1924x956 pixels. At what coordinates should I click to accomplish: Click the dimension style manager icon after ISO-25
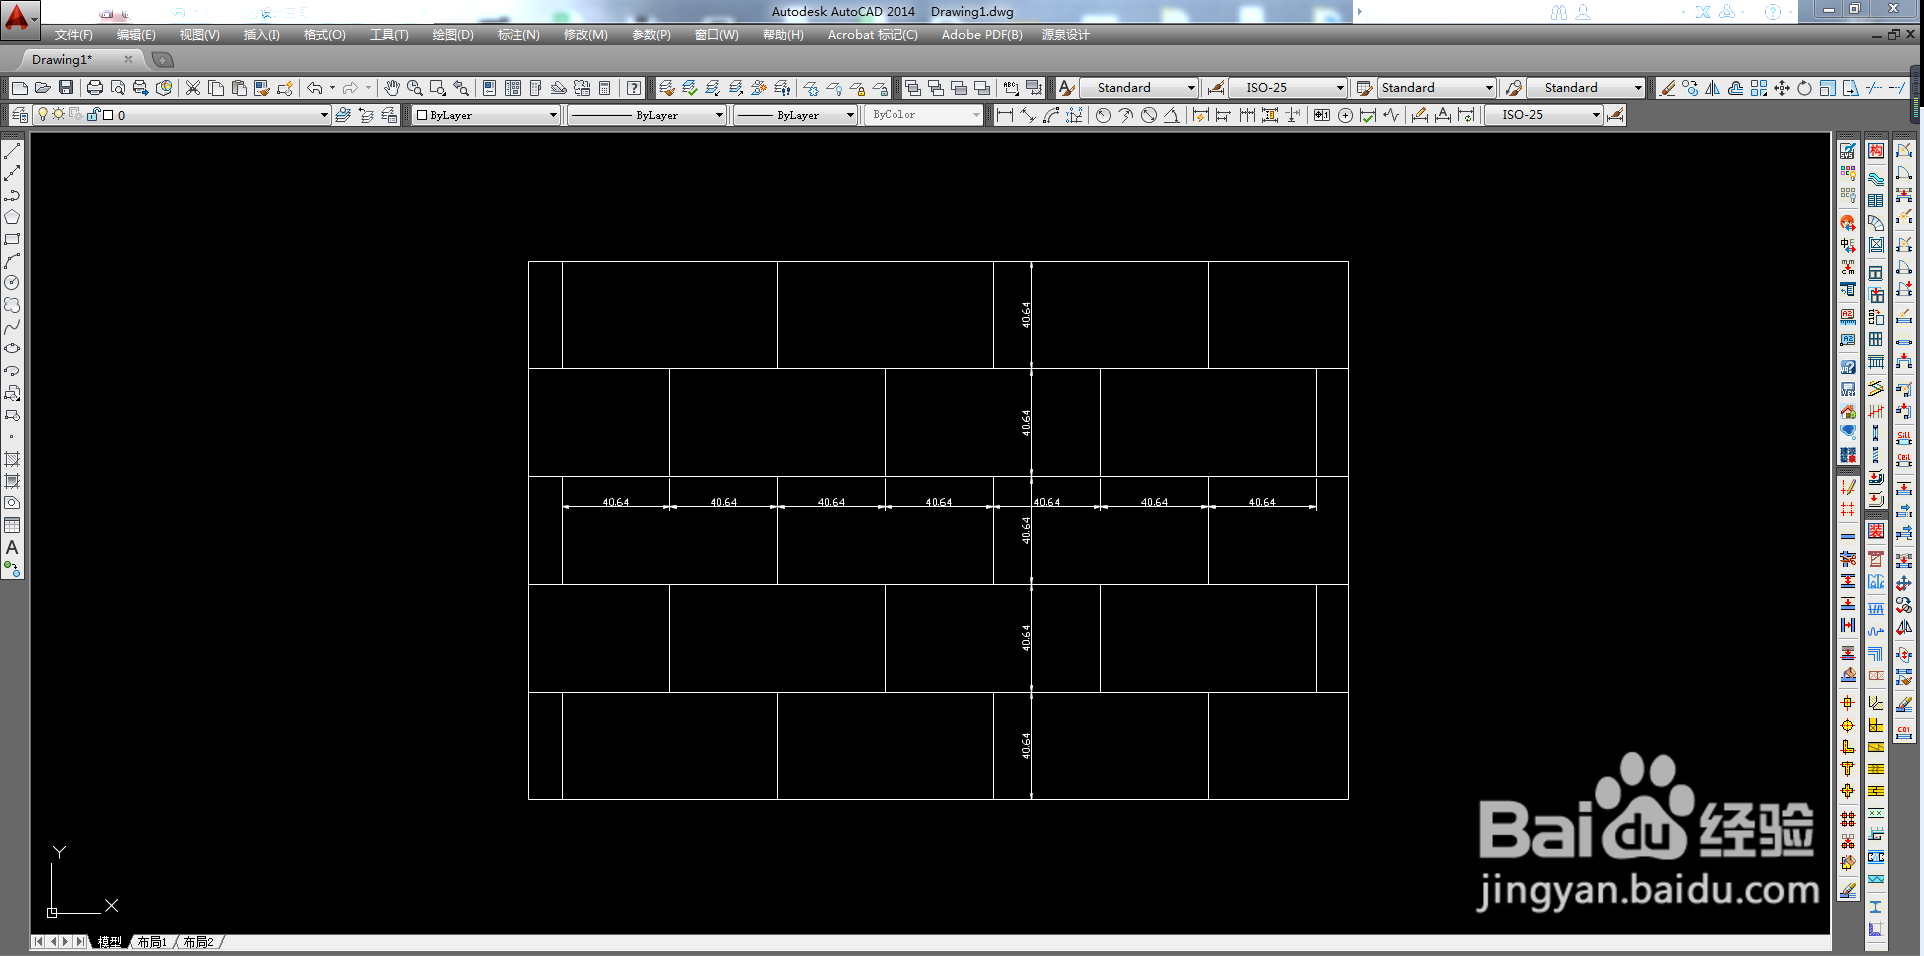(x=1615, y=115)
